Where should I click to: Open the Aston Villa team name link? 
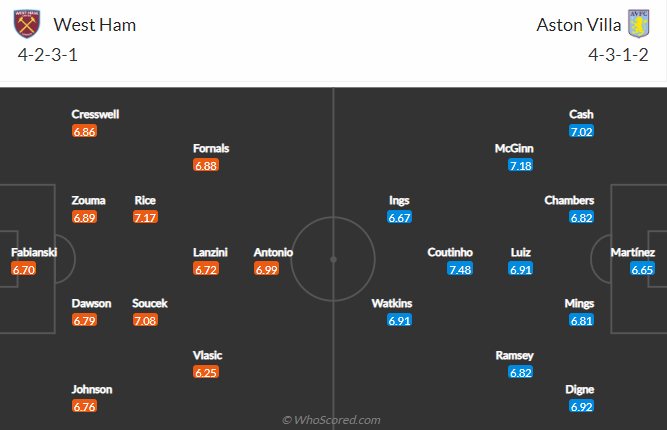[x=579, y=25]
